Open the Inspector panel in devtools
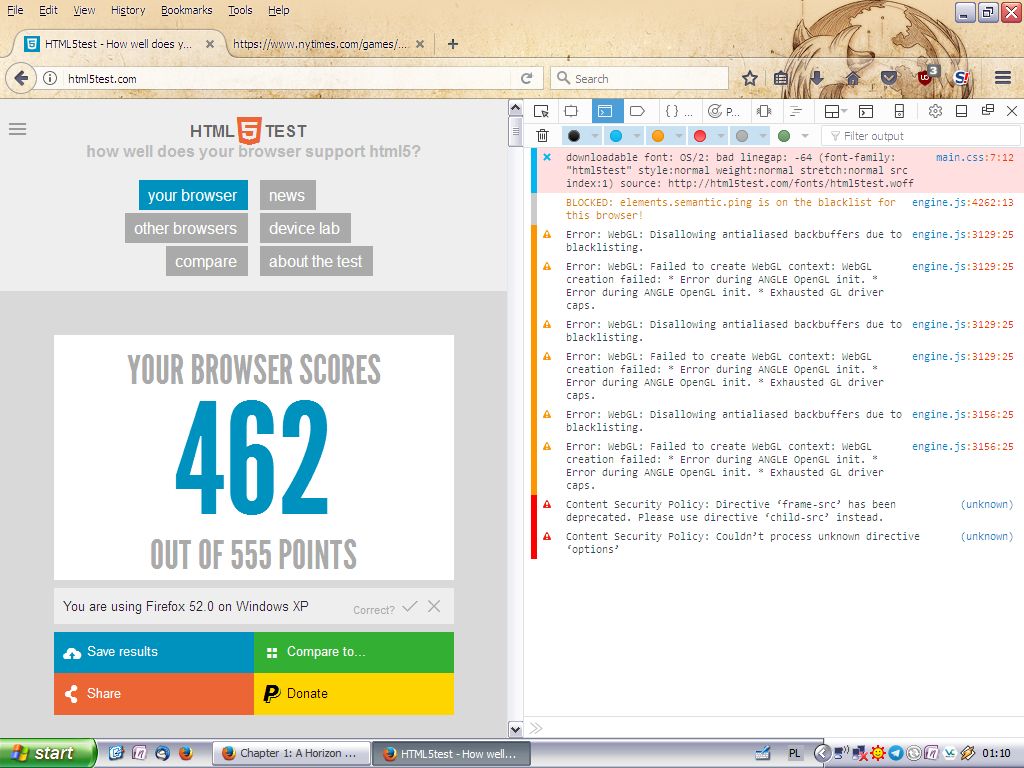This screenshot has width=1024, height=768. tap(571, 112)
